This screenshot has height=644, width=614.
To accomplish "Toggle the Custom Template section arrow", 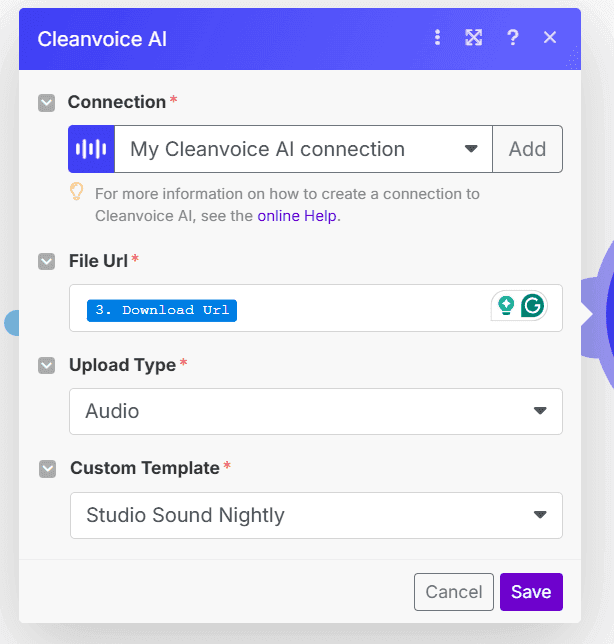I will click(x=46, y=468).
